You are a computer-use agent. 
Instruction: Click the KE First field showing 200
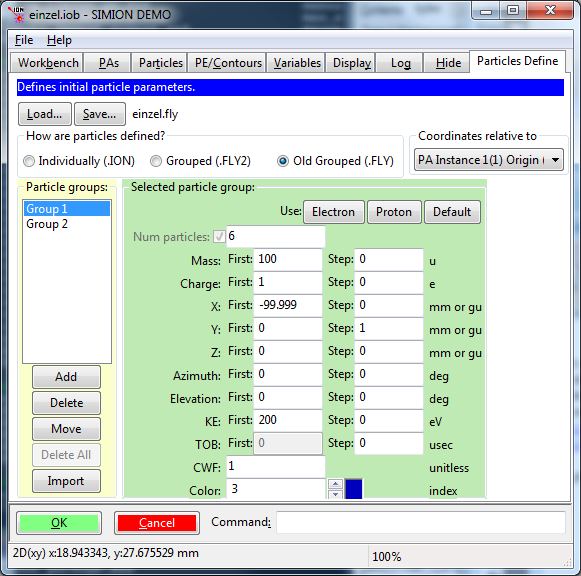point(288,420)
